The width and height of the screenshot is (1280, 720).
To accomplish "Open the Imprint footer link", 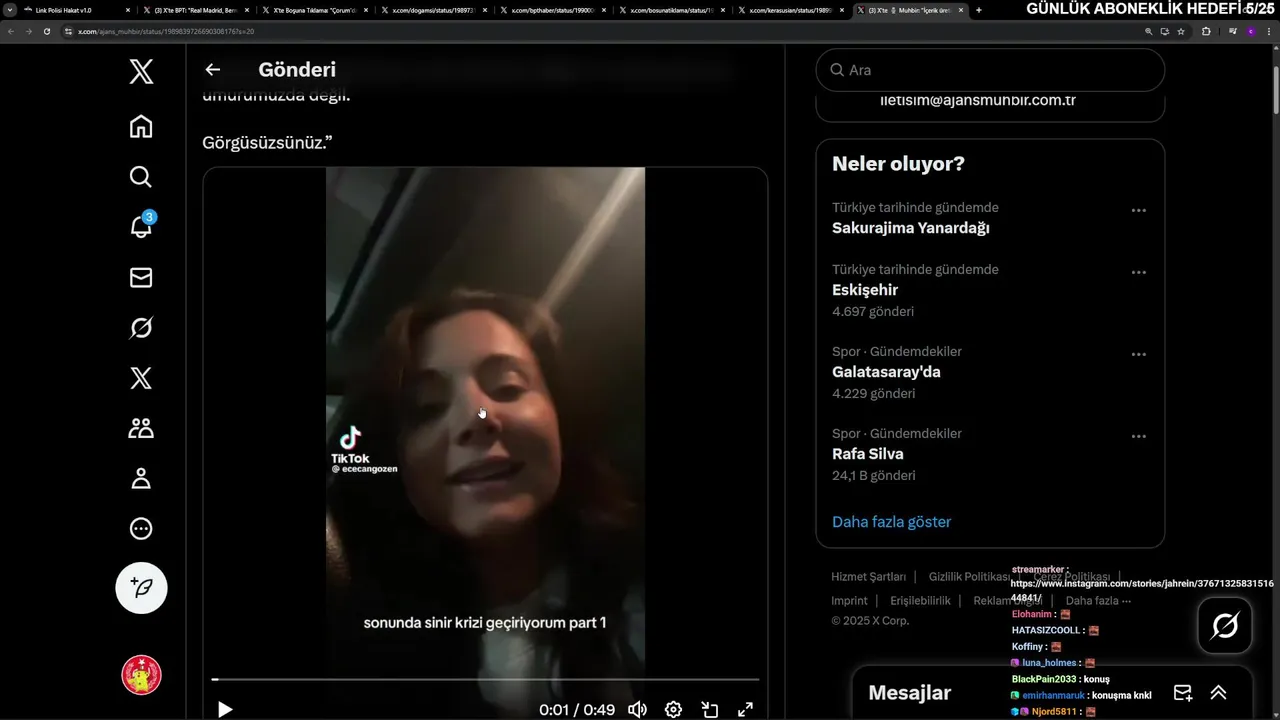I will coord(849,601).
